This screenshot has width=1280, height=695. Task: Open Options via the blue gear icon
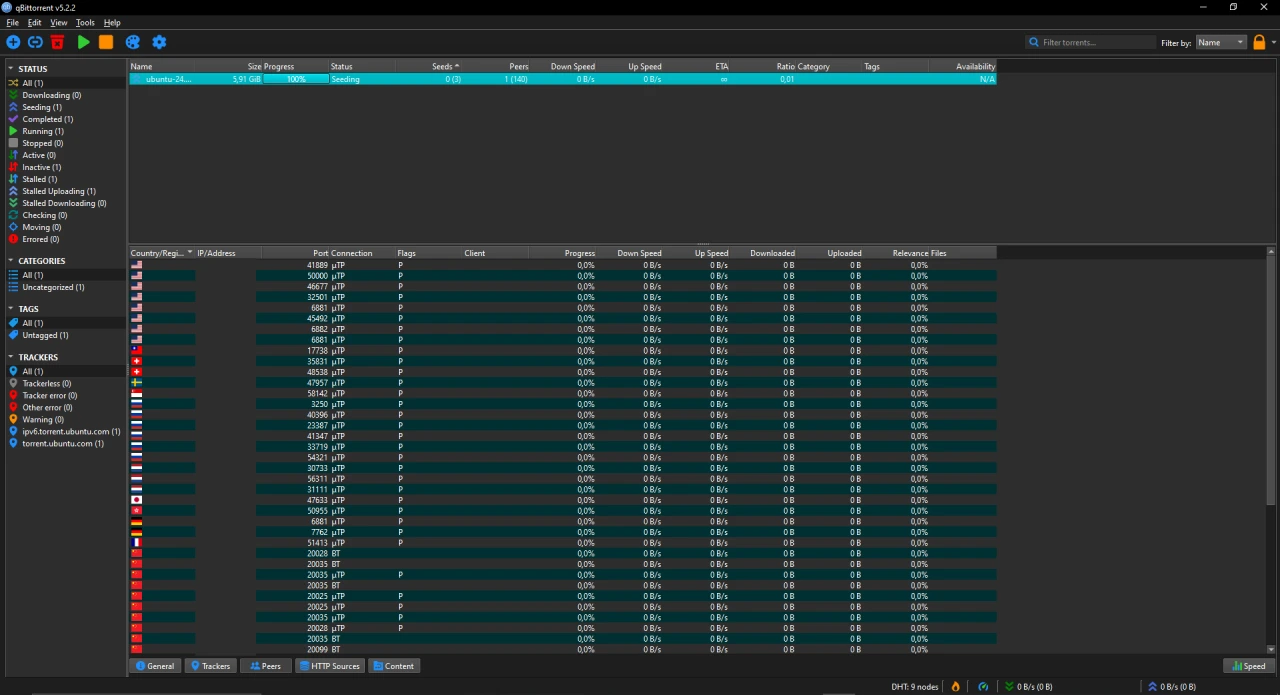point(159,42)
